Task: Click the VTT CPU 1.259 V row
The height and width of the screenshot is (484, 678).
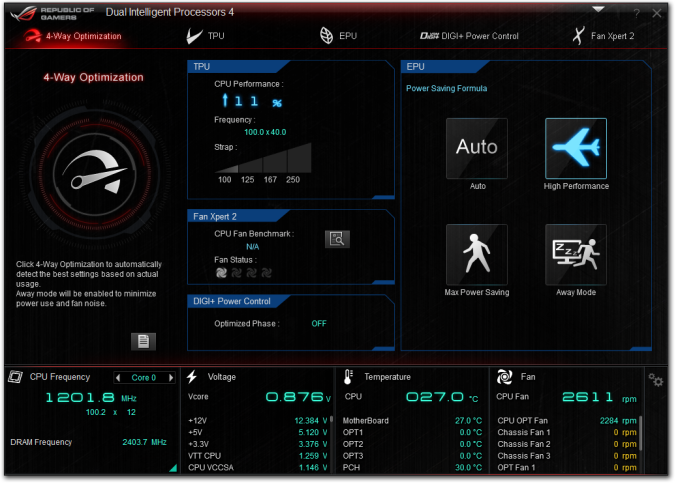Action: click(x=258, y=456)
